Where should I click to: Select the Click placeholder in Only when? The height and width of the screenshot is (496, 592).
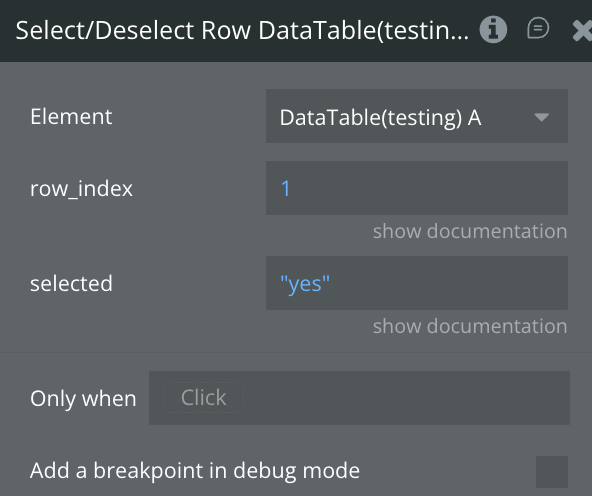point(204,397)
